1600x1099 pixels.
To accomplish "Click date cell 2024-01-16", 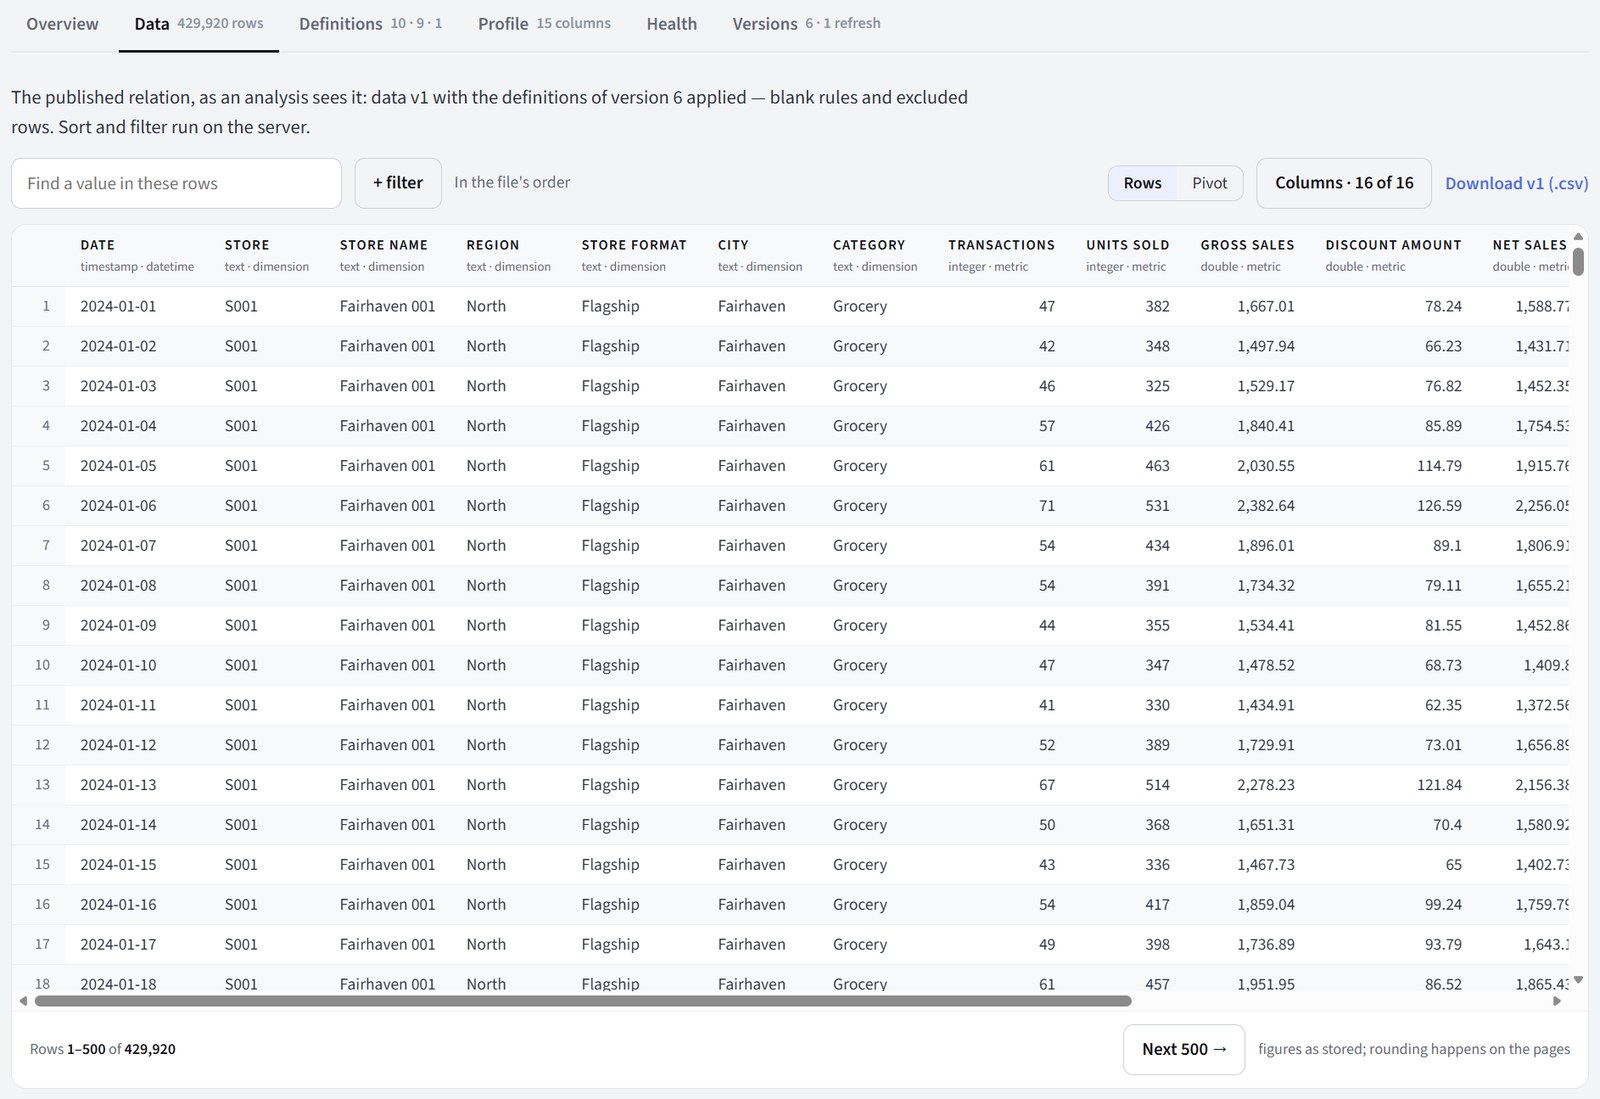I will pyautogui.click(x=118, y=904).
